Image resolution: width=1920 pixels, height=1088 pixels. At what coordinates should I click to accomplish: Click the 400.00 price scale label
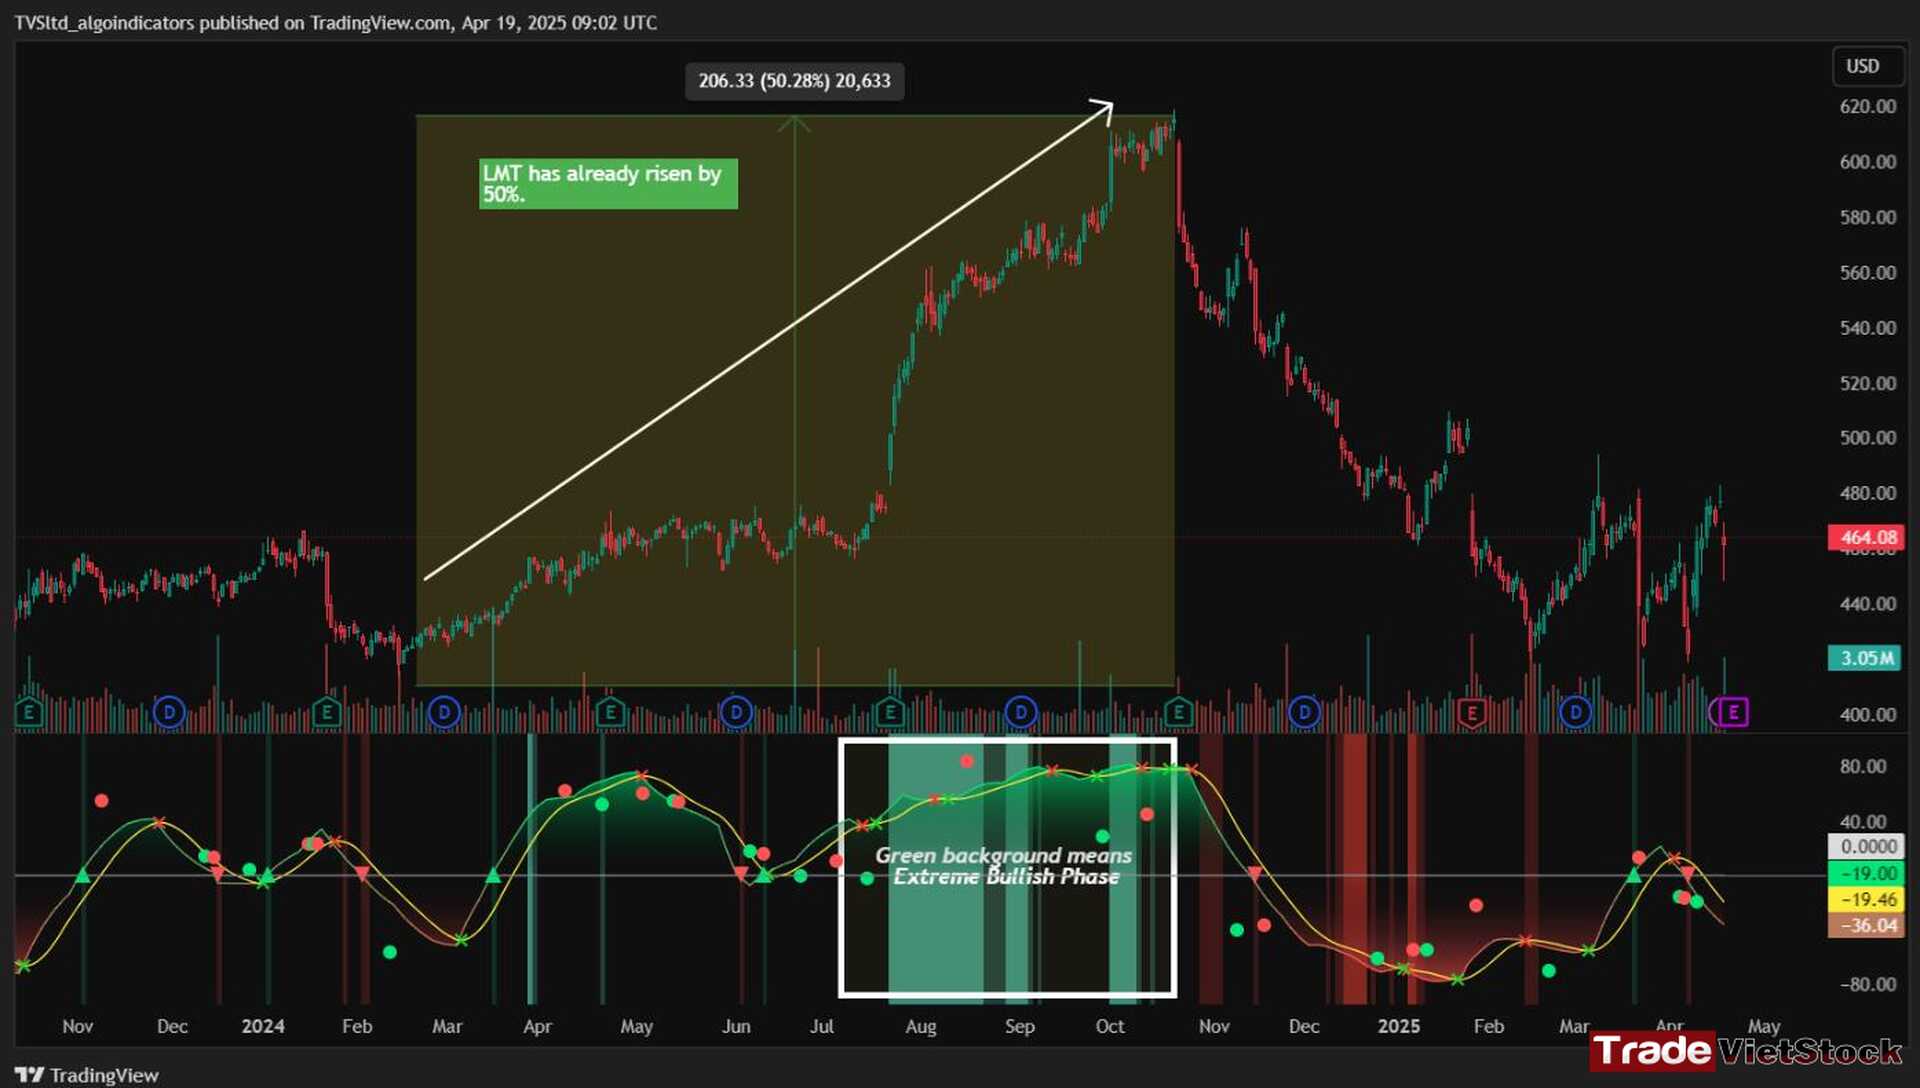point(1867,714)
